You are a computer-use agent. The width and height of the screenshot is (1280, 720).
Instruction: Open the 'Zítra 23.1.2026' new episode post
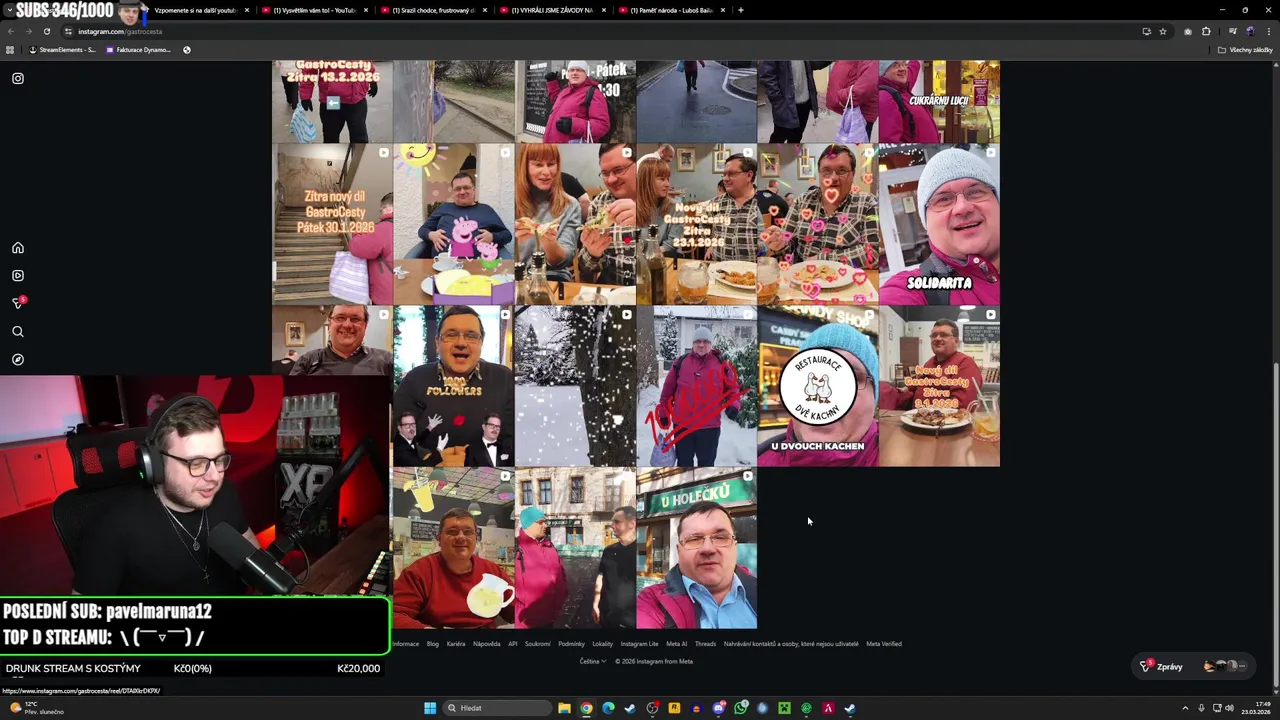click(696, 224)
